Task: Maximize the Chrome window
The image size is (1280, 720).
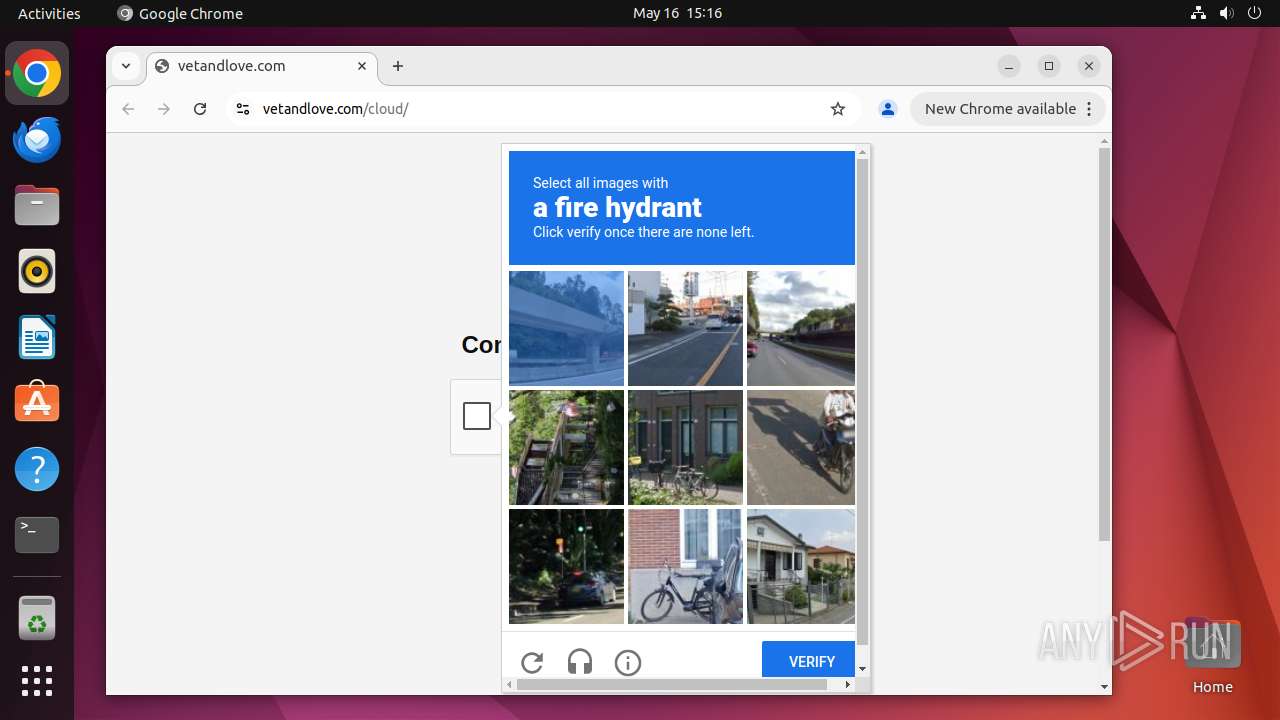Action: [x=1049, y=66]
